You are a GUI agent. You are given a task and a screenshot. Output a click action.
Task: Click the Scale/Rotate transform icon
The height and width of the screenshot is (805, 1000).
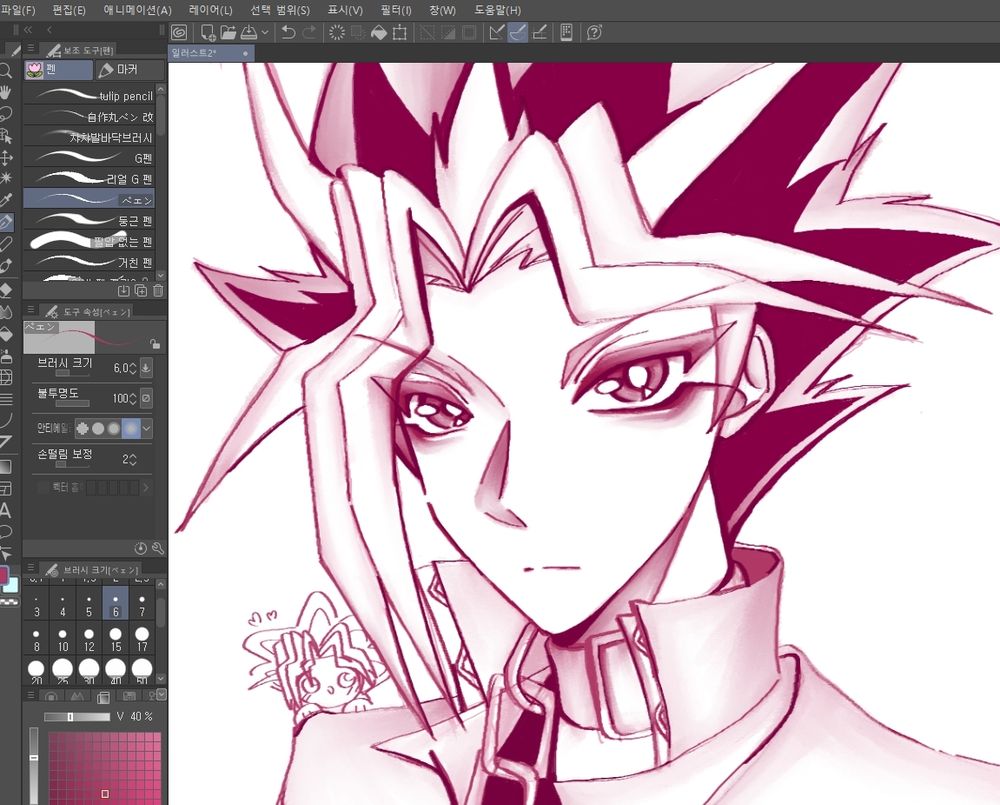click(400, 32)
